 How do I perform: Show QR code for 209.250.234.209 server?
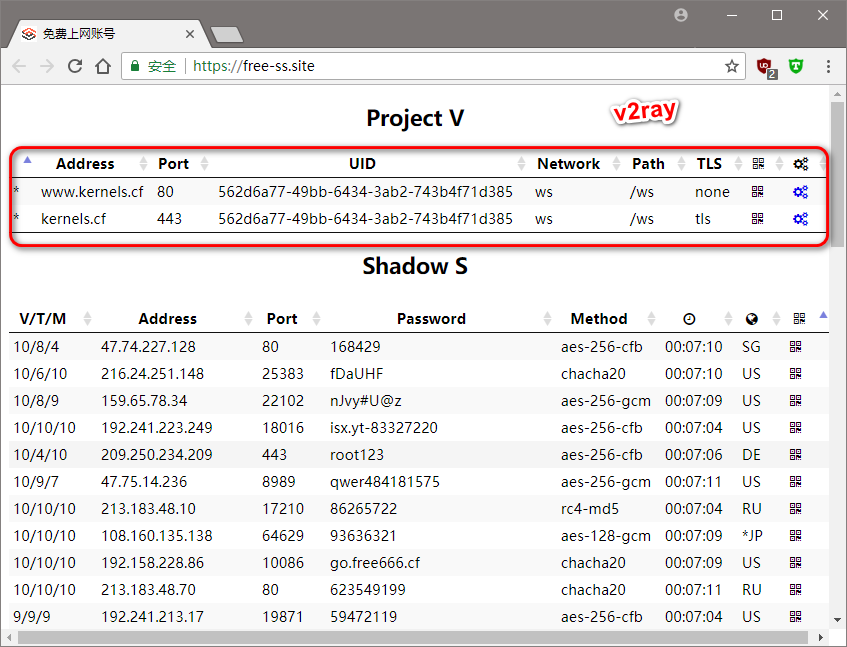click(795, 455)
